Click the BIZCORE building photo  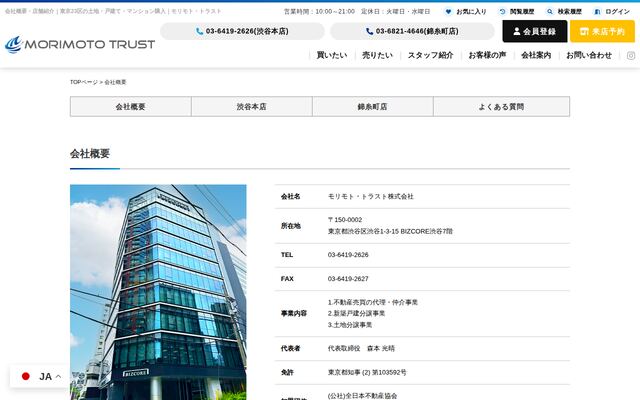pyautogui.click(x=158, y=292)
